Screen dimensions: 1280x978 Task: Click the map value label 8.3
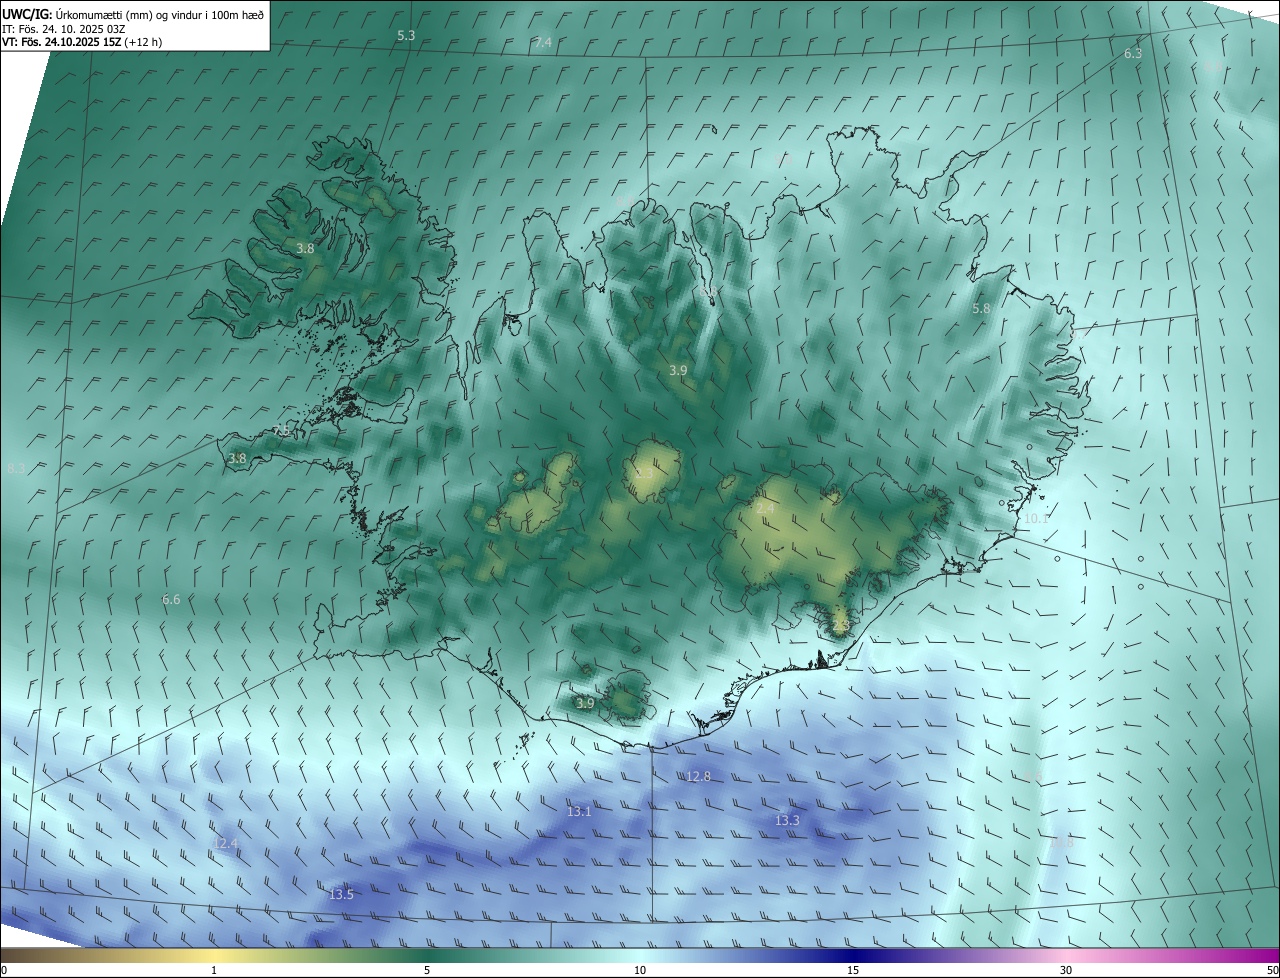pos(16,468)
